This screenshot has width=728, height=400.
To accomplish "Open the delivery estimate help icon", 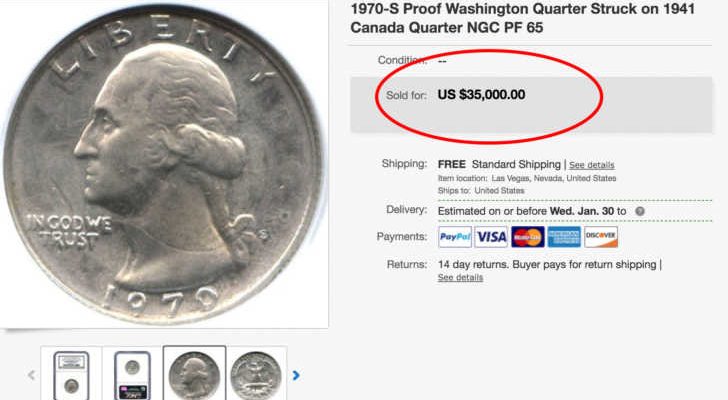I will (640, 211).
